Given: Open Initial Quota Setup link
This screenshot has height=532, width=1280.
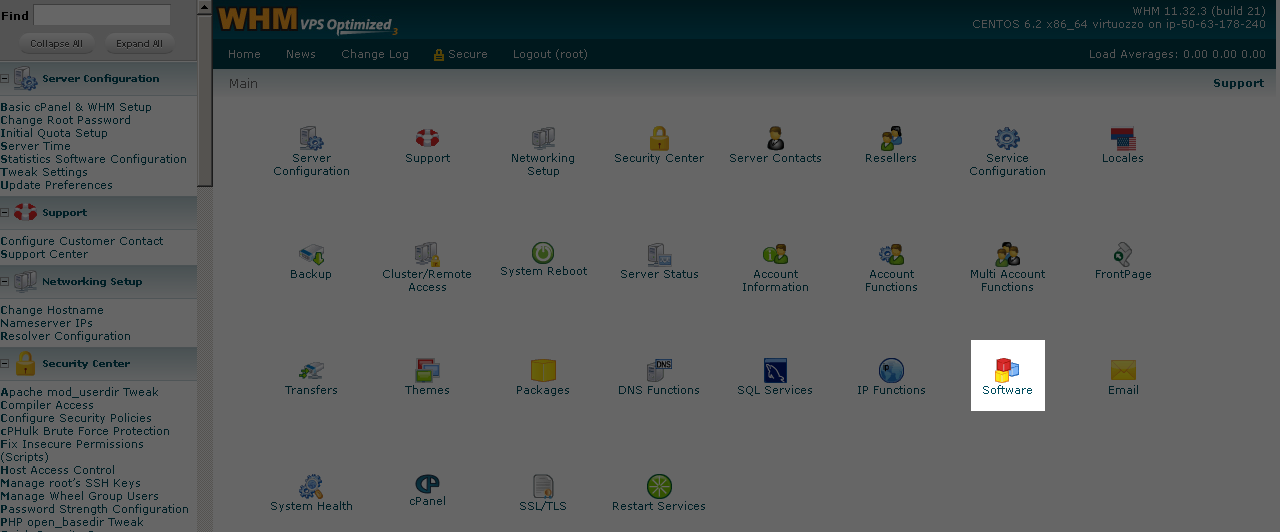Looking at the screenshot, I should 54,133.
